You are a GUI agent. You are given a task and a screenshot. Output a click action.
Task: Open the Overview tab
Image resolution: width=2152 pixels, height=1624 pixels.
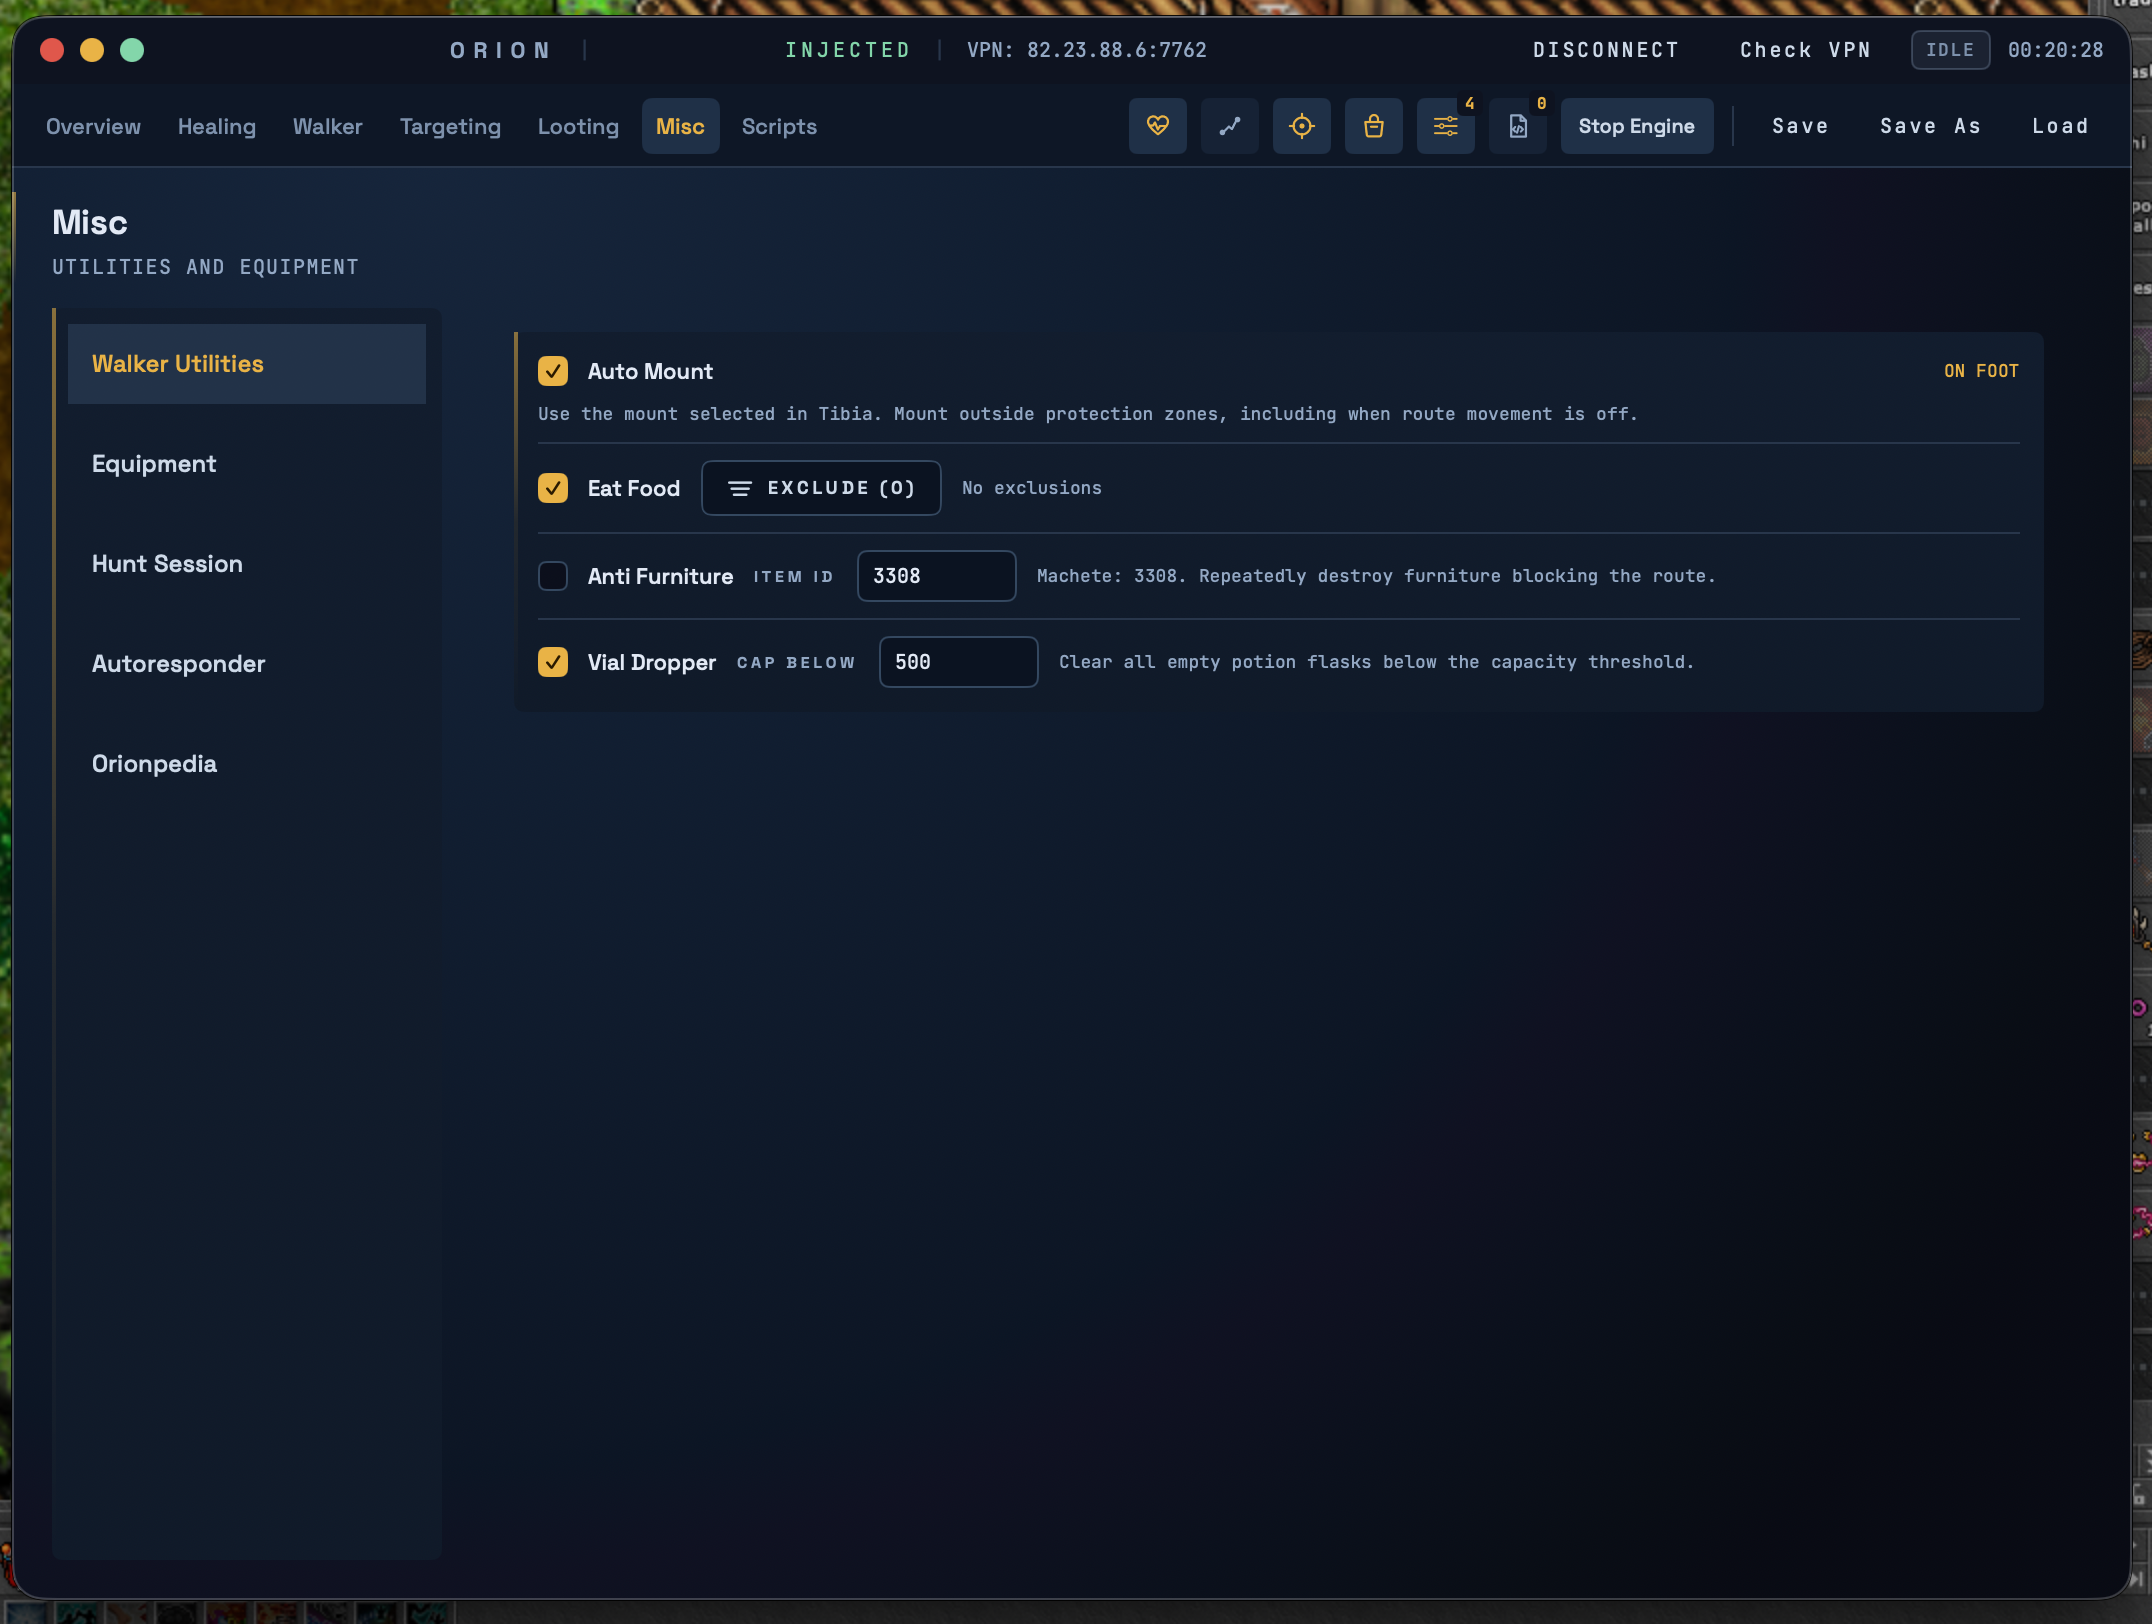93,126
